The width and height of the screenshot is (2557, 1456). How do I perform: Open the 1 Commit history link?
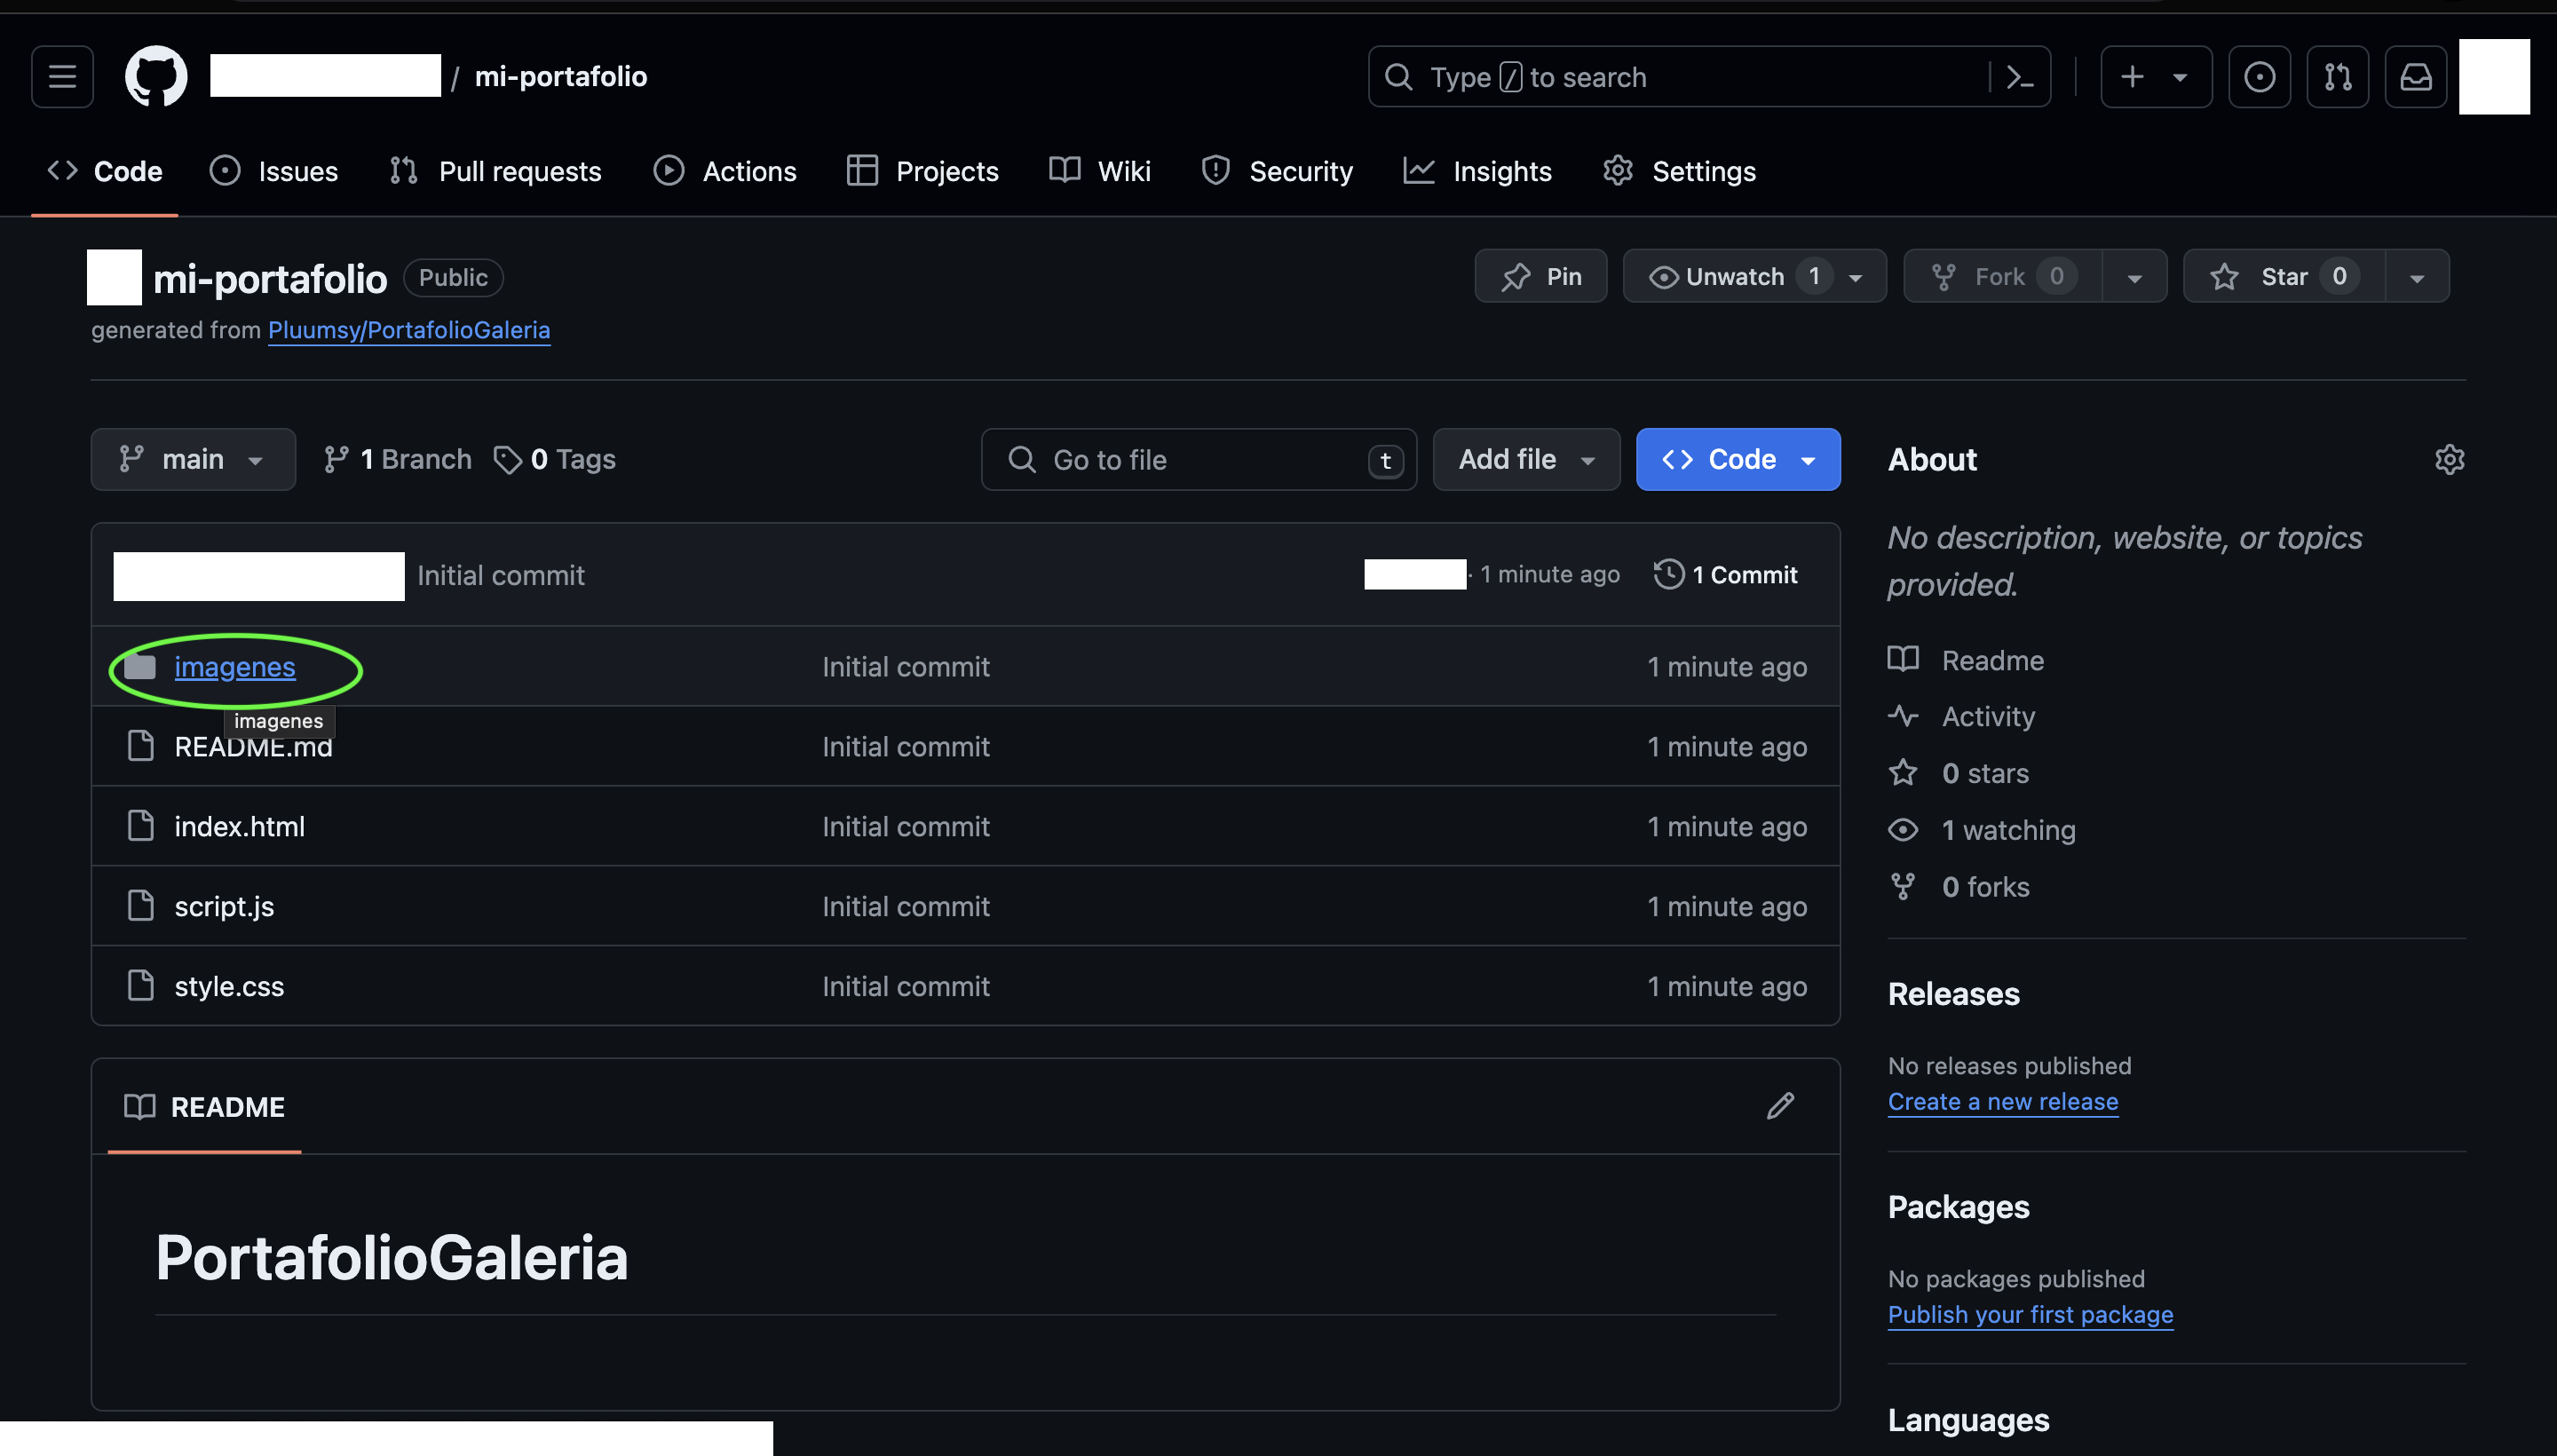[1726, 575]
